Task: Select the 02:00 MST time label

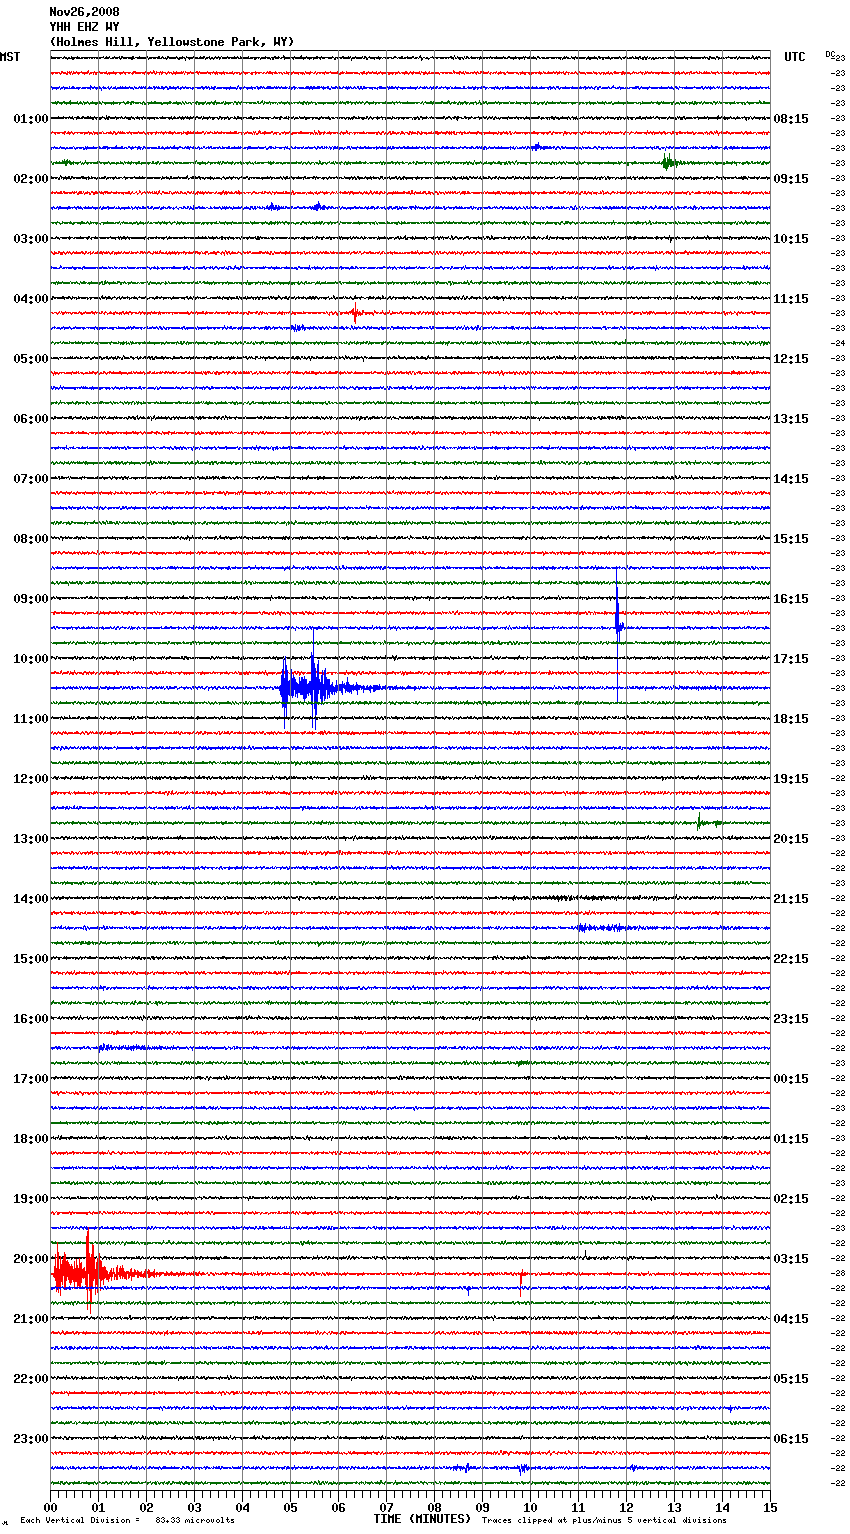Action: [x=31, y=179]
